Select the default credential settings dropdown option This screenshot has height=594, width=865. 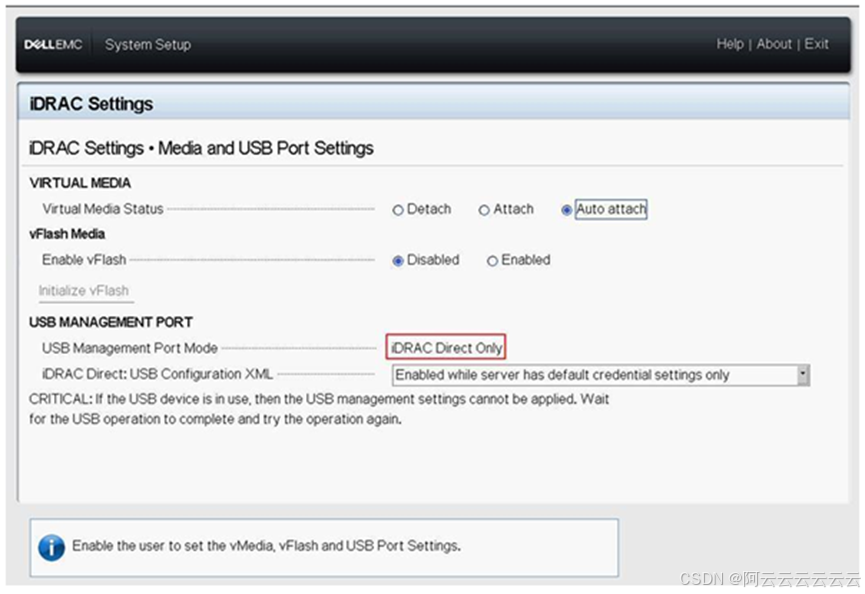point(590,374)
